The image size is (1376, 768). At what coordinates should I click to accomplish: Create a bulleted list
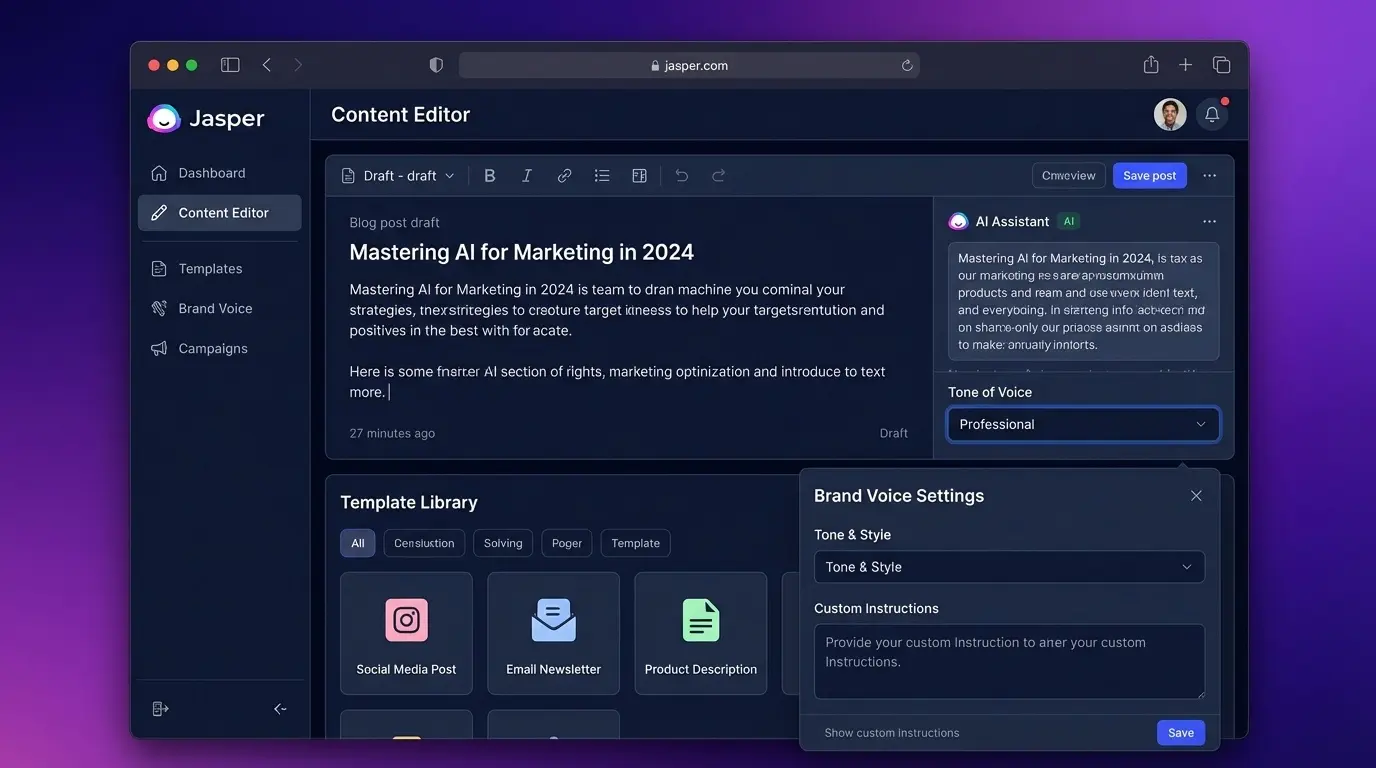[602, 175]
